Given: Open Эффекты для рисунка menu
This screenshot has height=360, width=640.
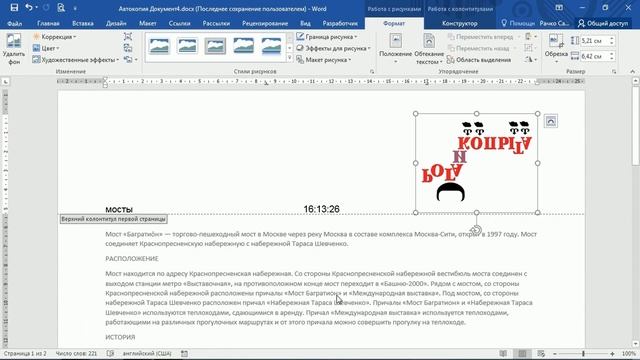Looking at the screenshot, I should coord(333,48).
